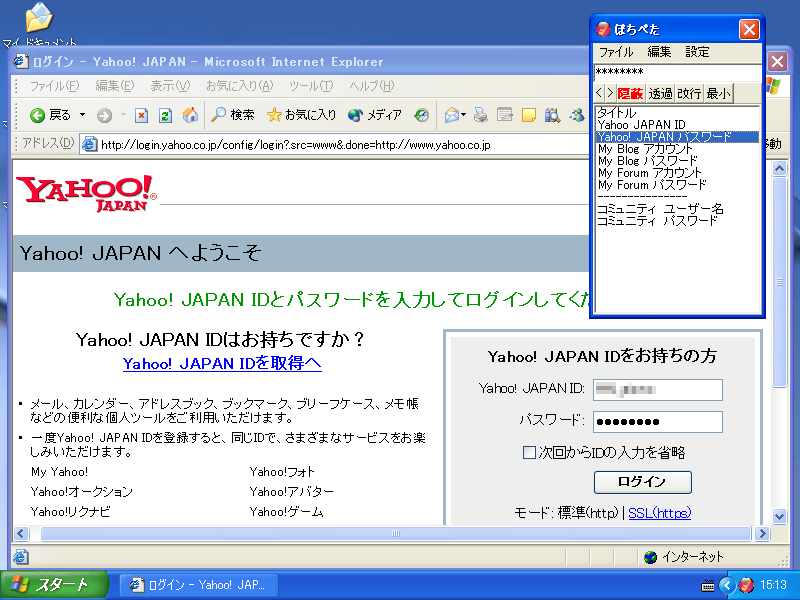Select Yahoo! JAPAN パスワード row
800x600 pixels.
click(677, 137)
